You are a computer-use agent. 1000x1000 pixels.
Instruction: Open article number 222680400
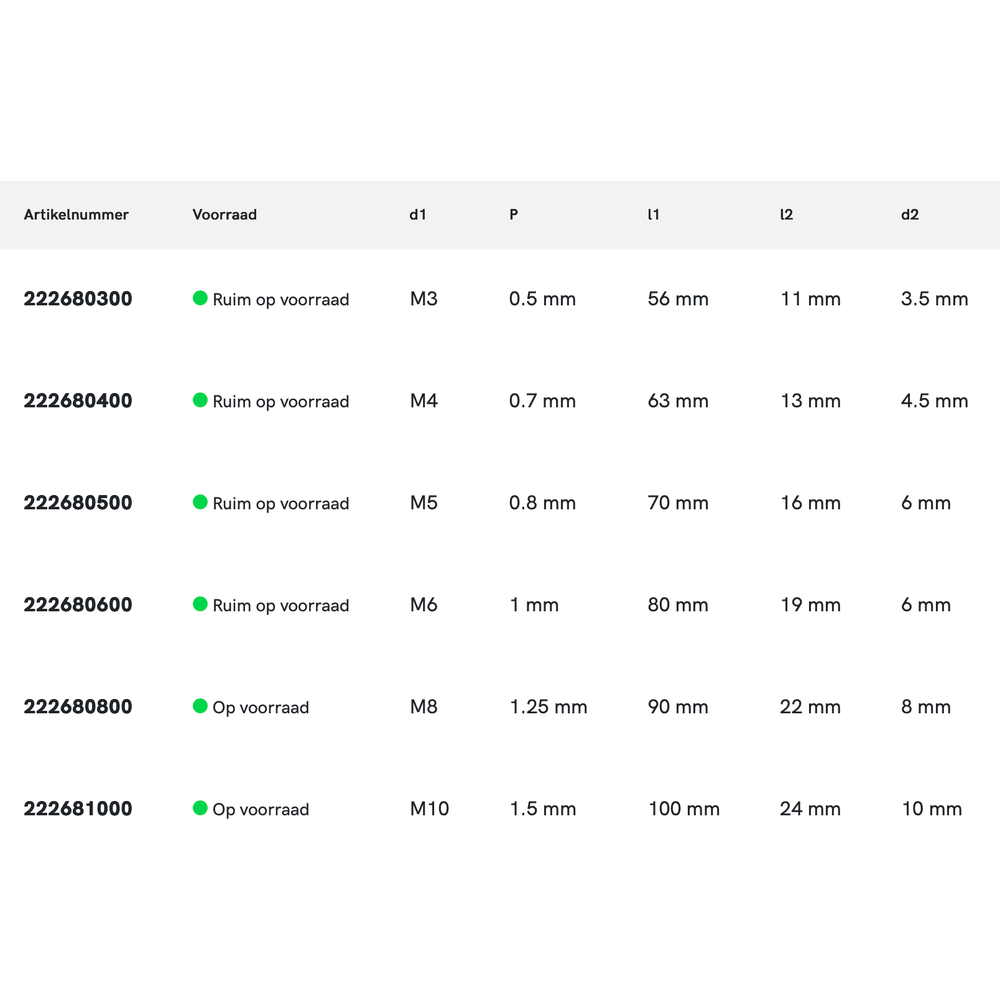click(x=78, y=401)
